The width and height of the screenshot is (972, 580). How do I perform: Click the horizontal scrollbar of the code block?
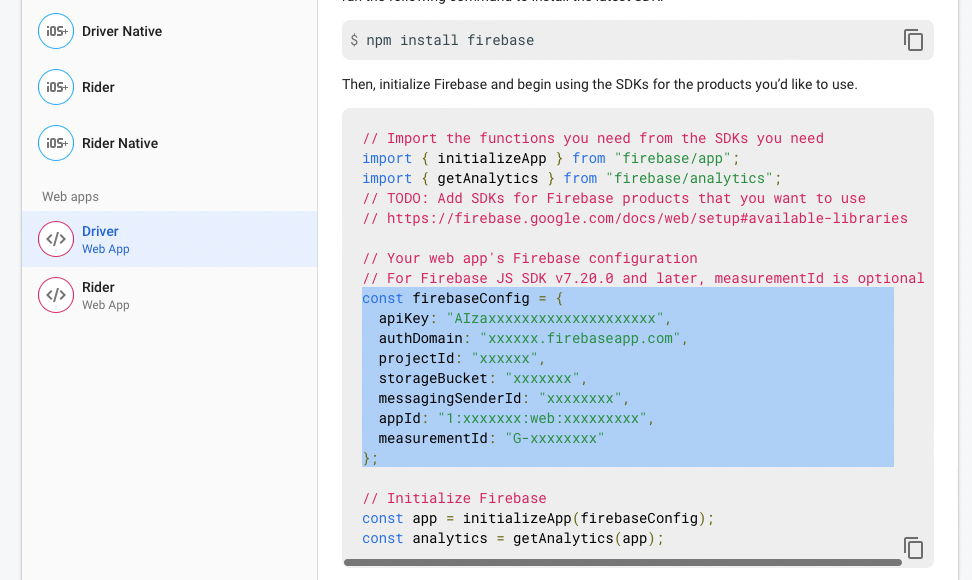622,563
